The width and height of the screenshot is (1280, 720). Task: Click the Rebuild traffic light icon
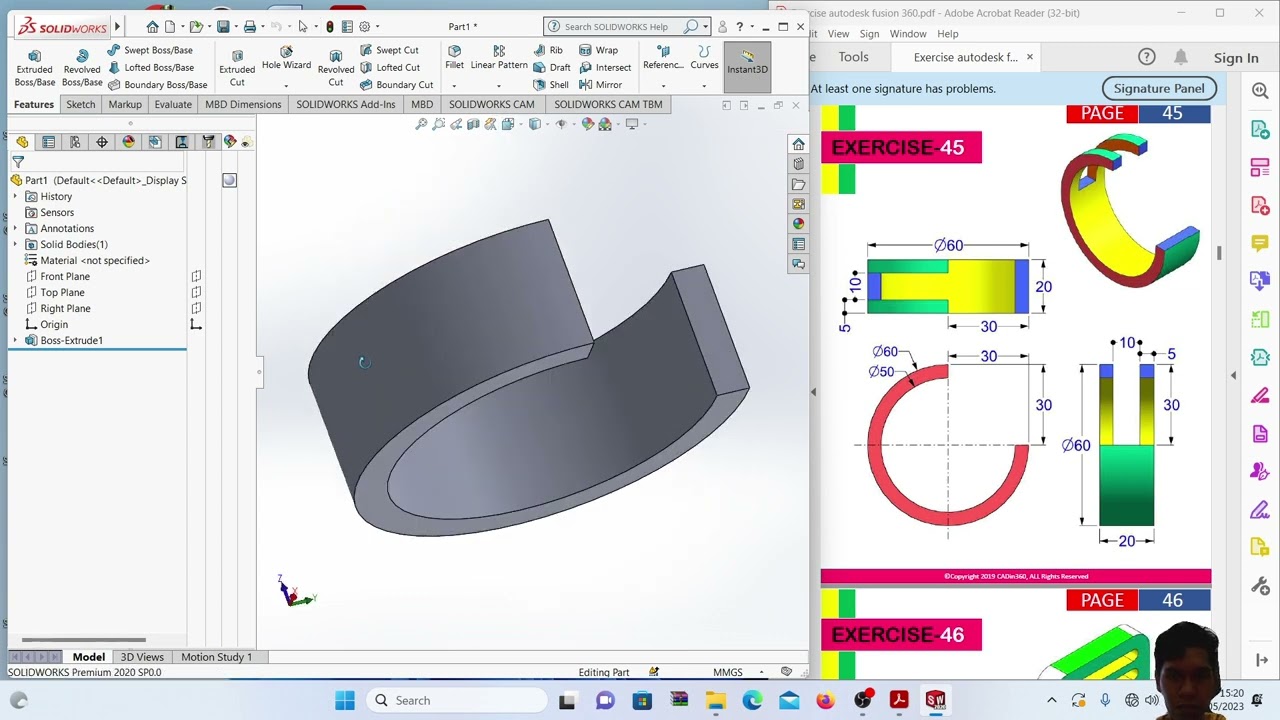point(330,27)
